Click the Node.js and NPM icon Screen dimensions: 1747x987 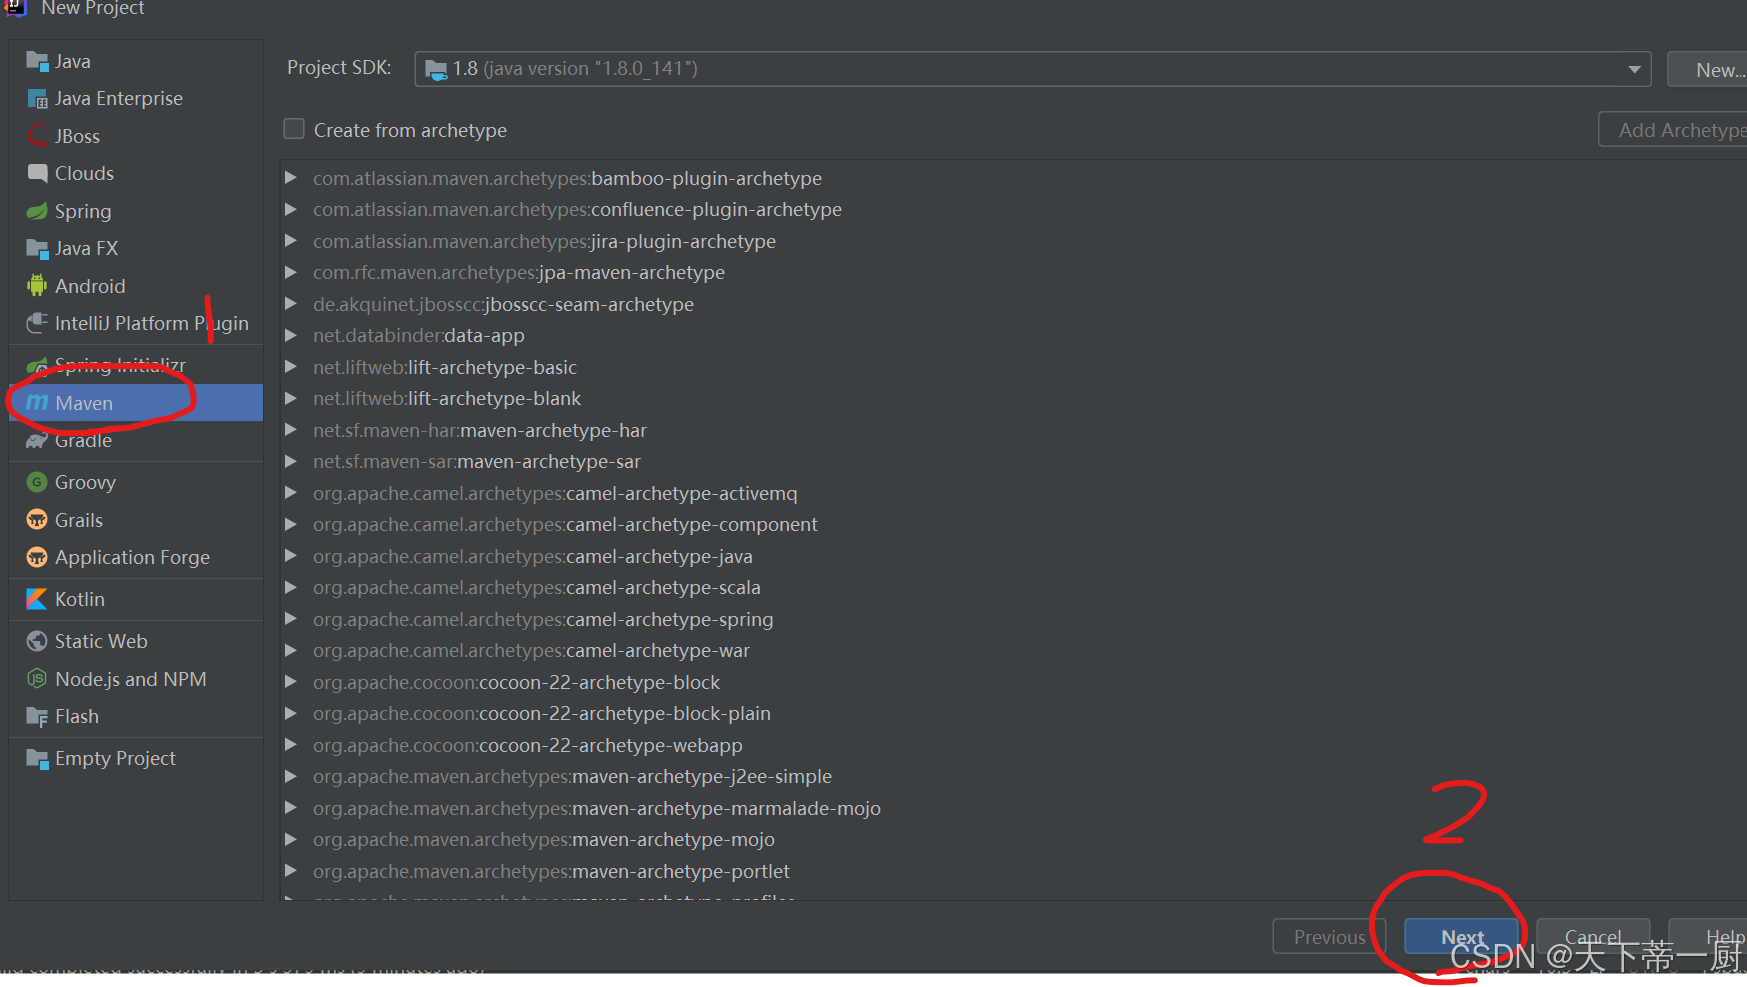click(x=37, y=679)
